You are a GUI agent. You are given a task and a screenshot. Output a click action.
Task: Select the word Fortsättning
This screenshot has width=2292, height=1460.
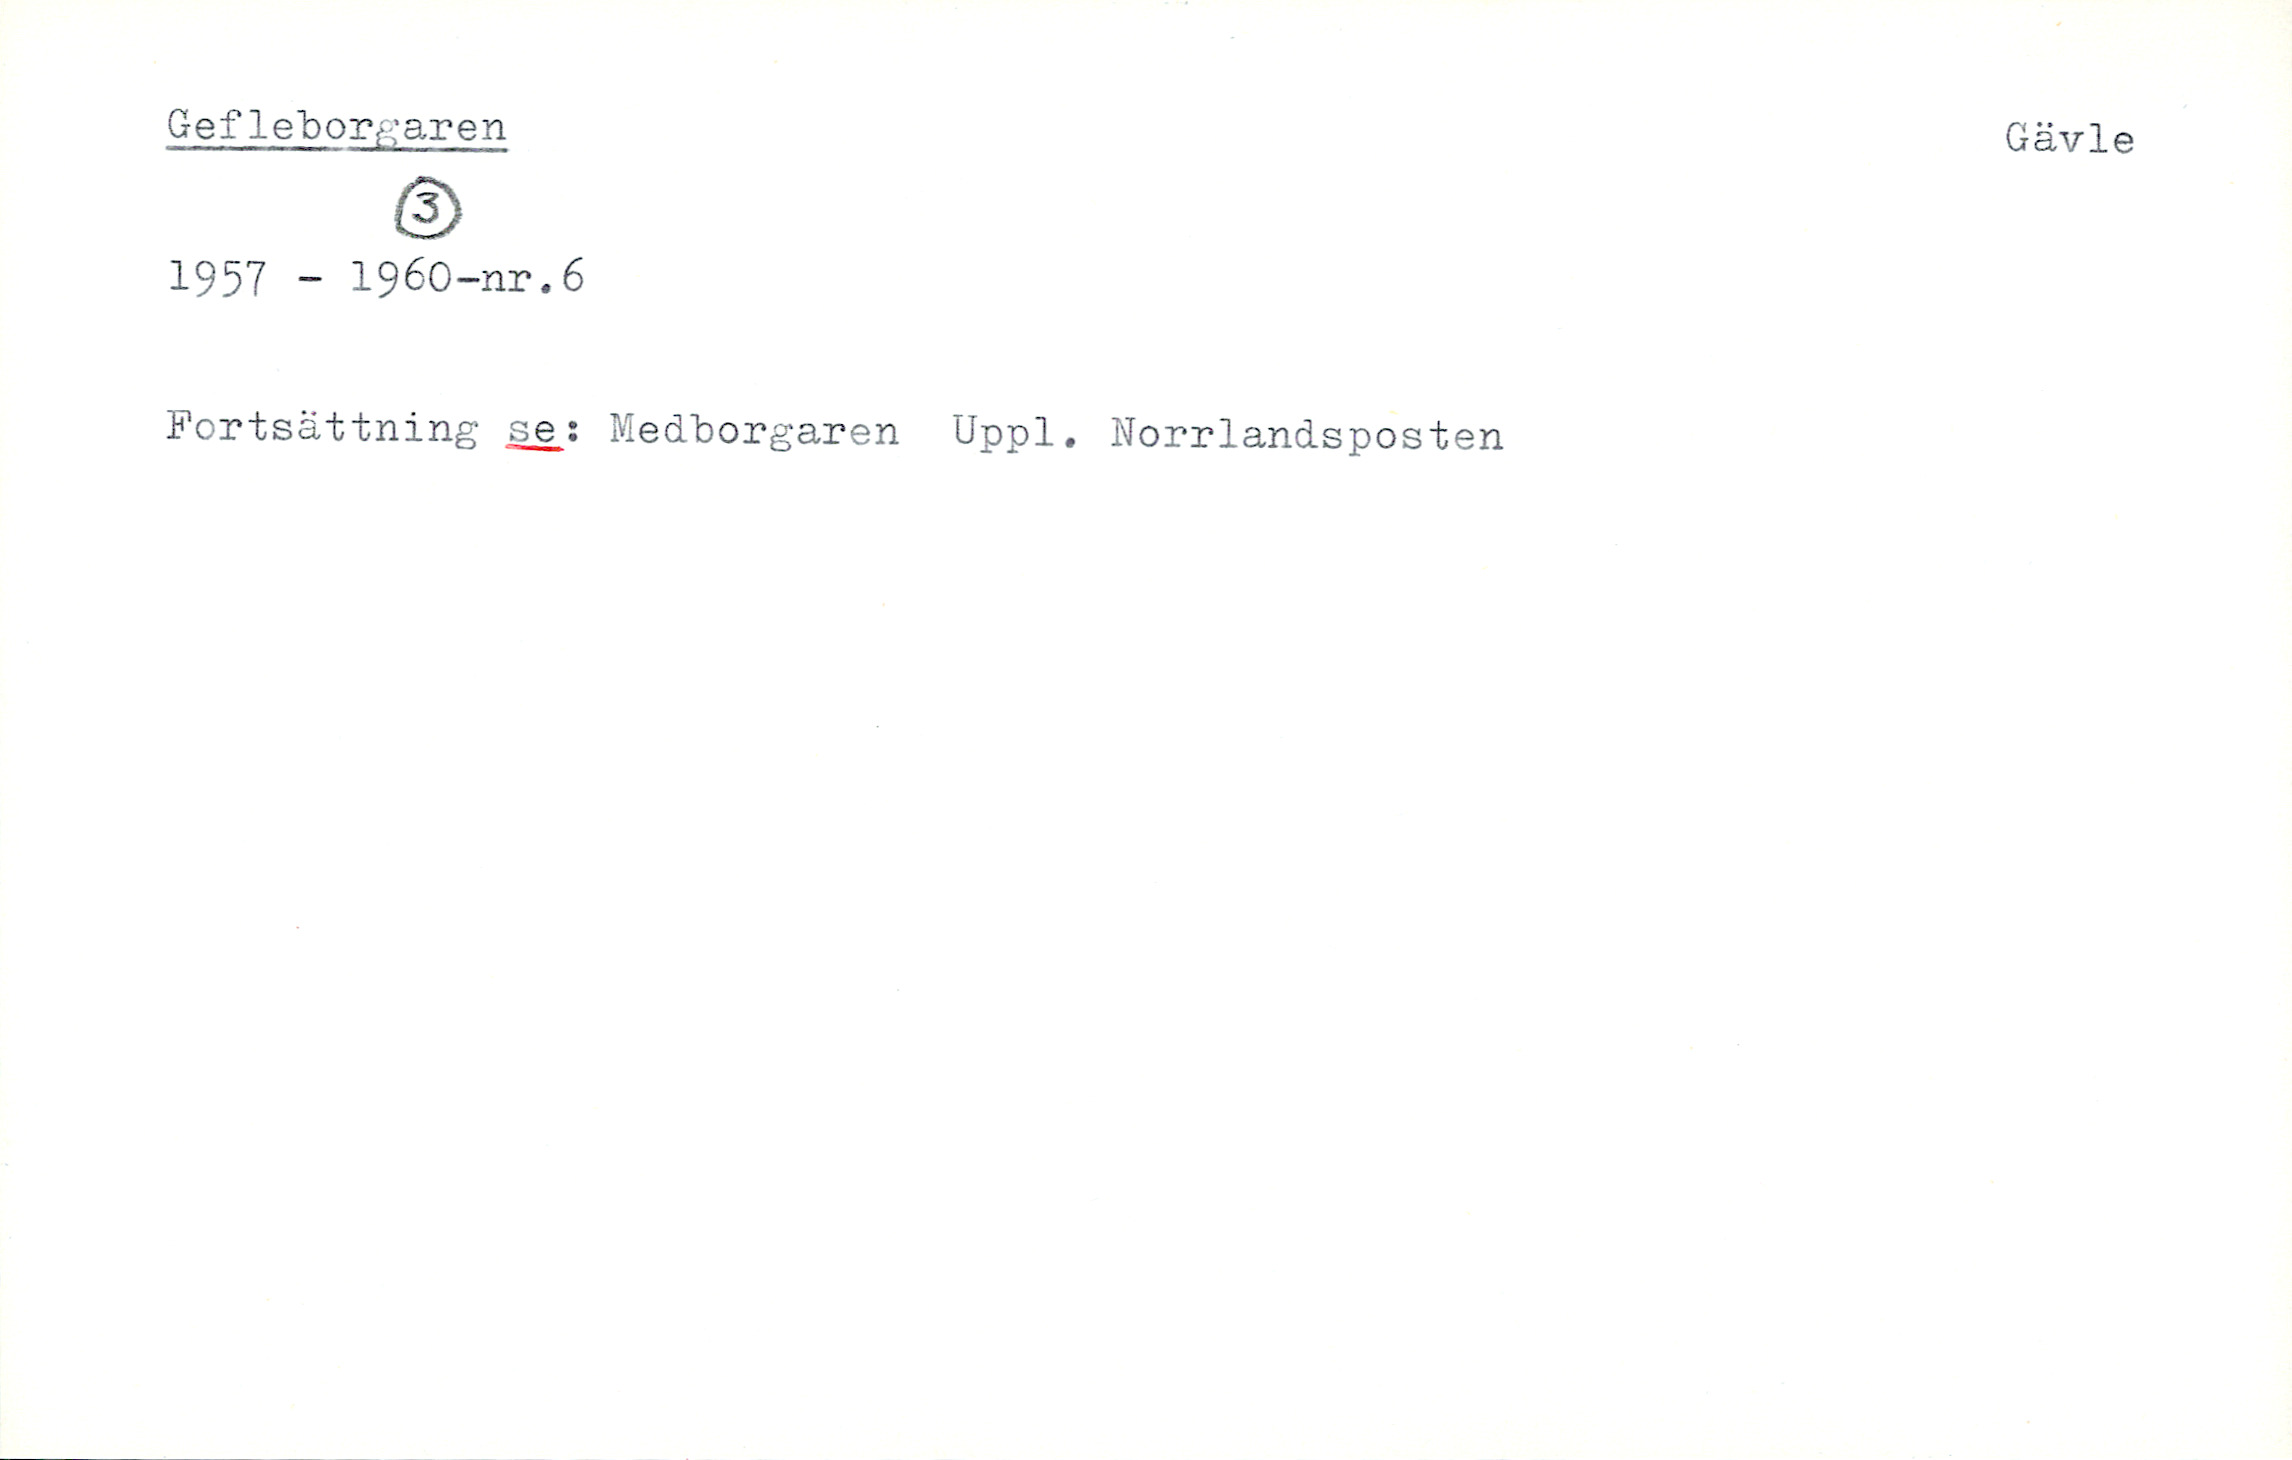[322, 429]
